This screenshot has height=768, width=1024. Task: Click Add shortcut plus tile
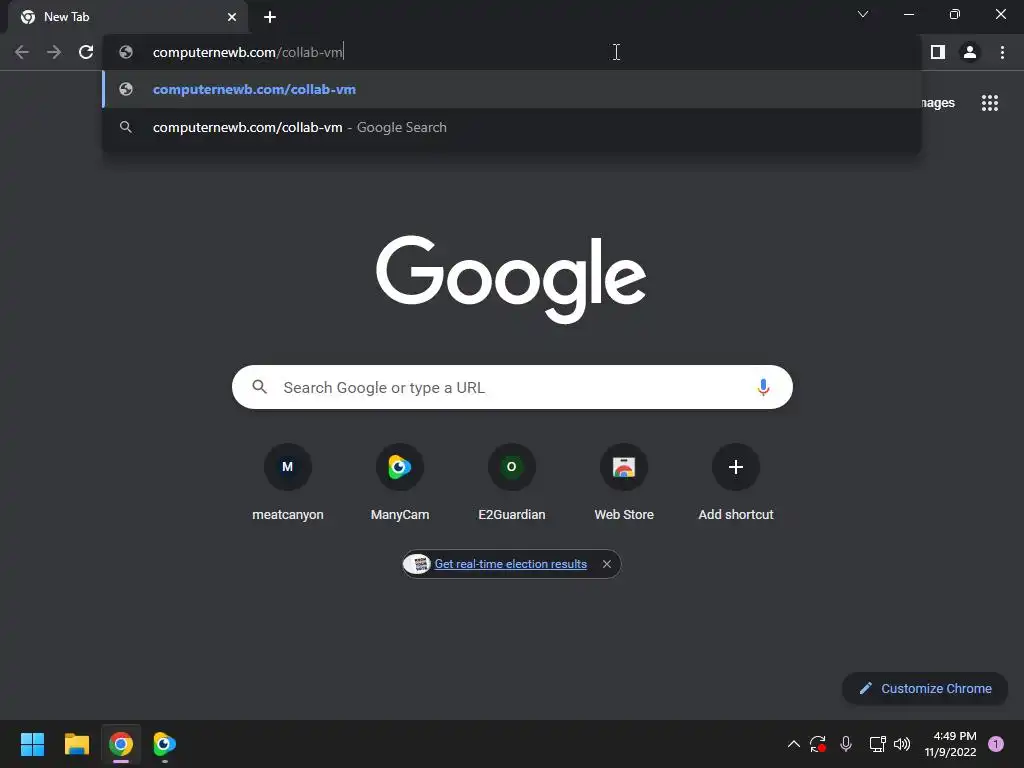click(736, 483)
